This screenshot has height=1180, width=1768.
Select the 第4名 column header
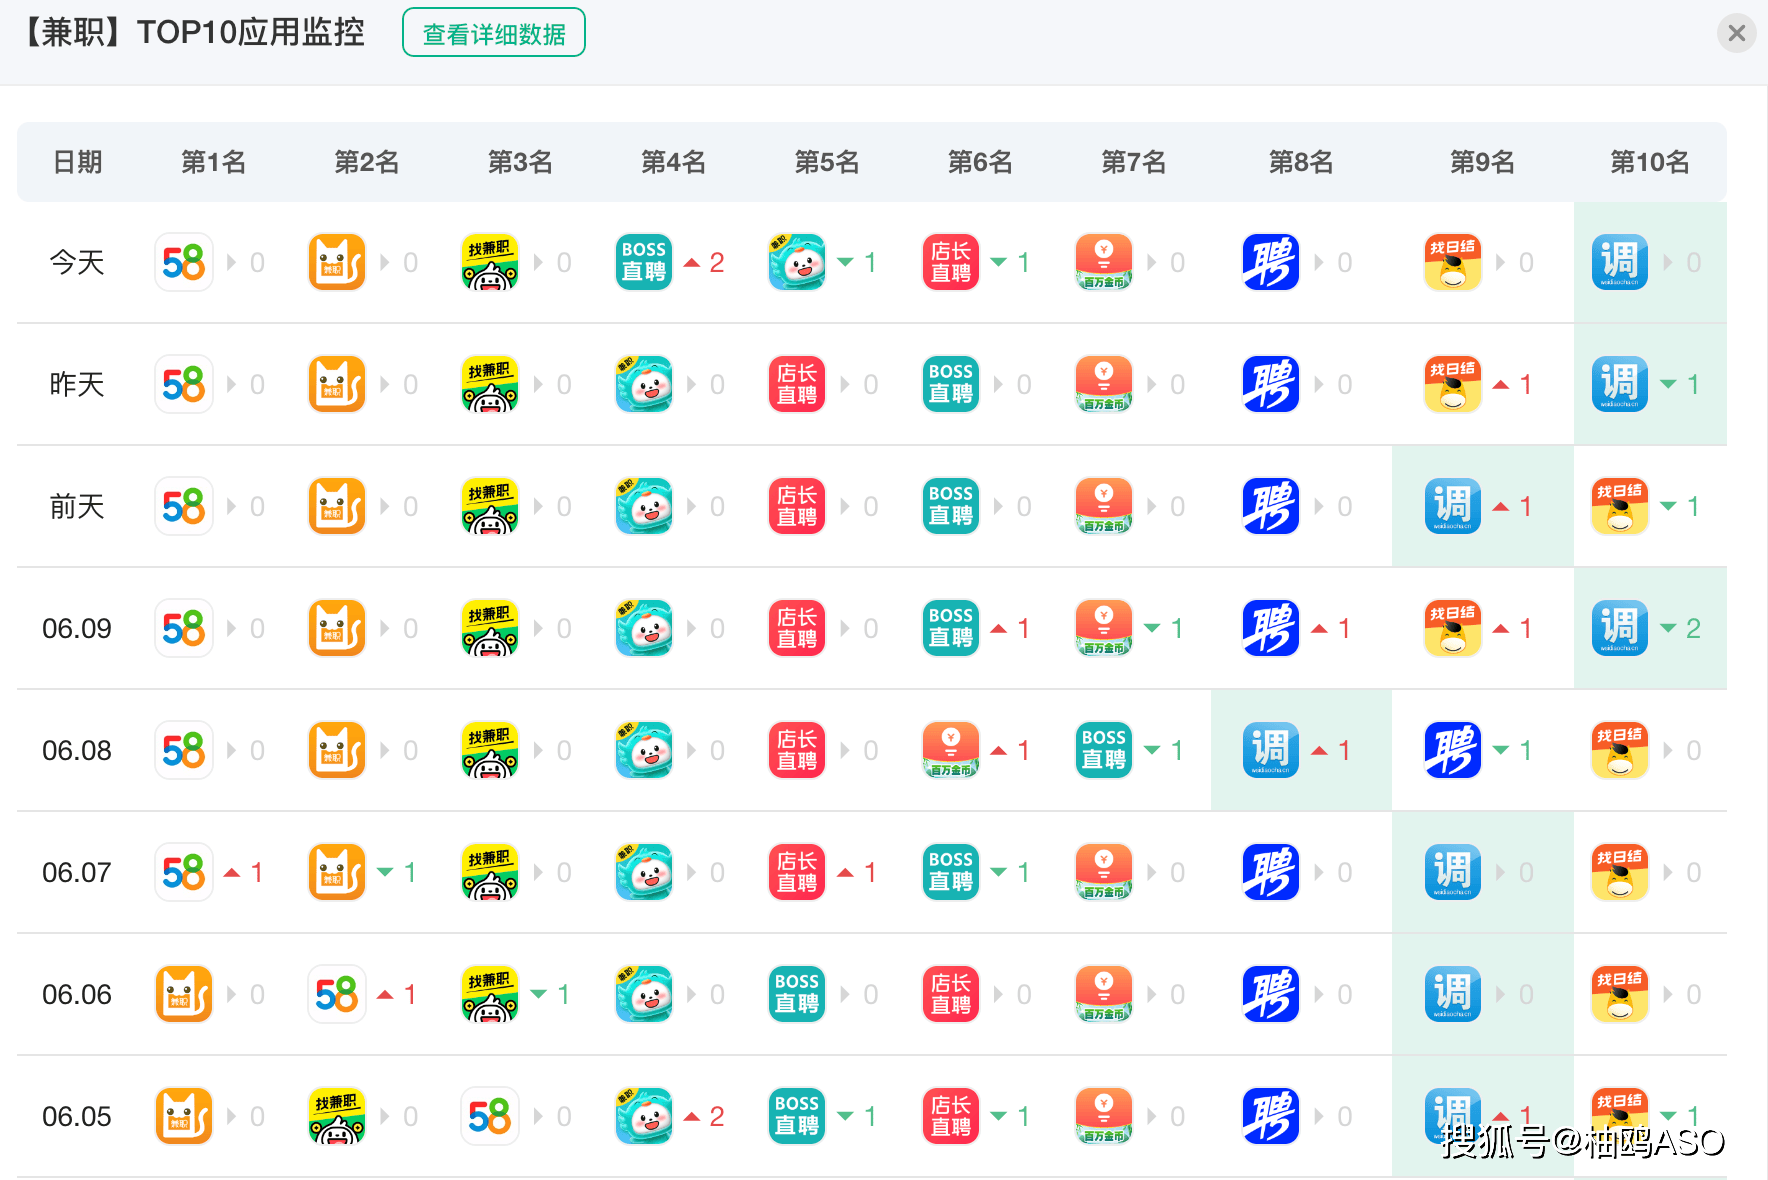point(673,162)
